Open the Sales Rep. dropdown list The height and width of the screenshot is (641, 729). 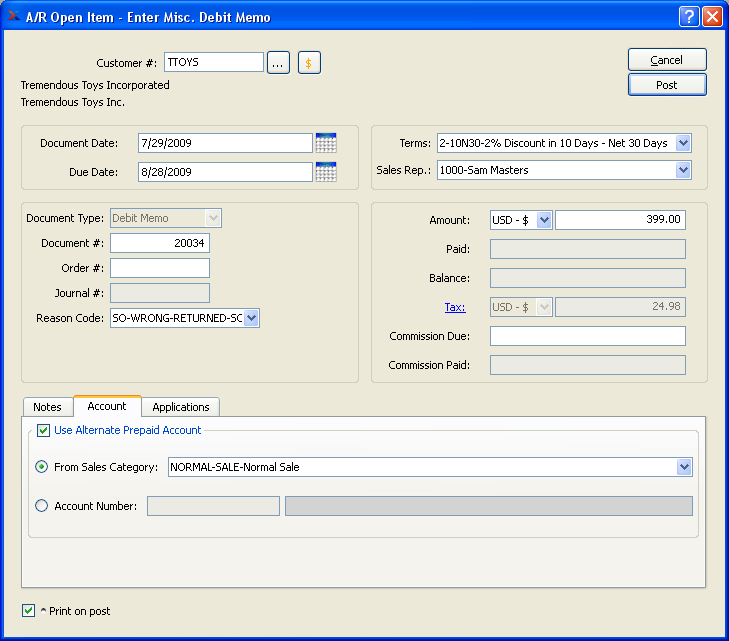coord(683,170)
